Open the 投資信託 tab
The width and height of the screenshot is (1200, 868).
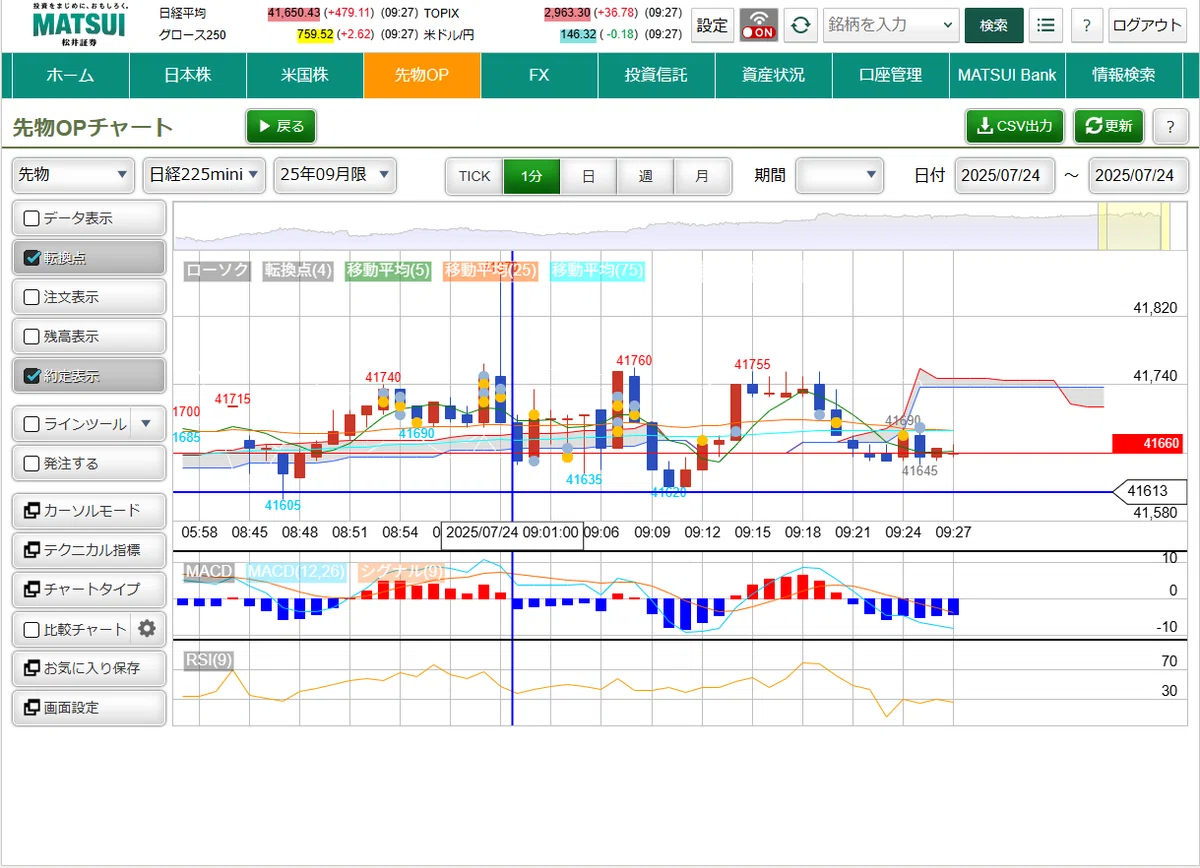click(656, 75)
